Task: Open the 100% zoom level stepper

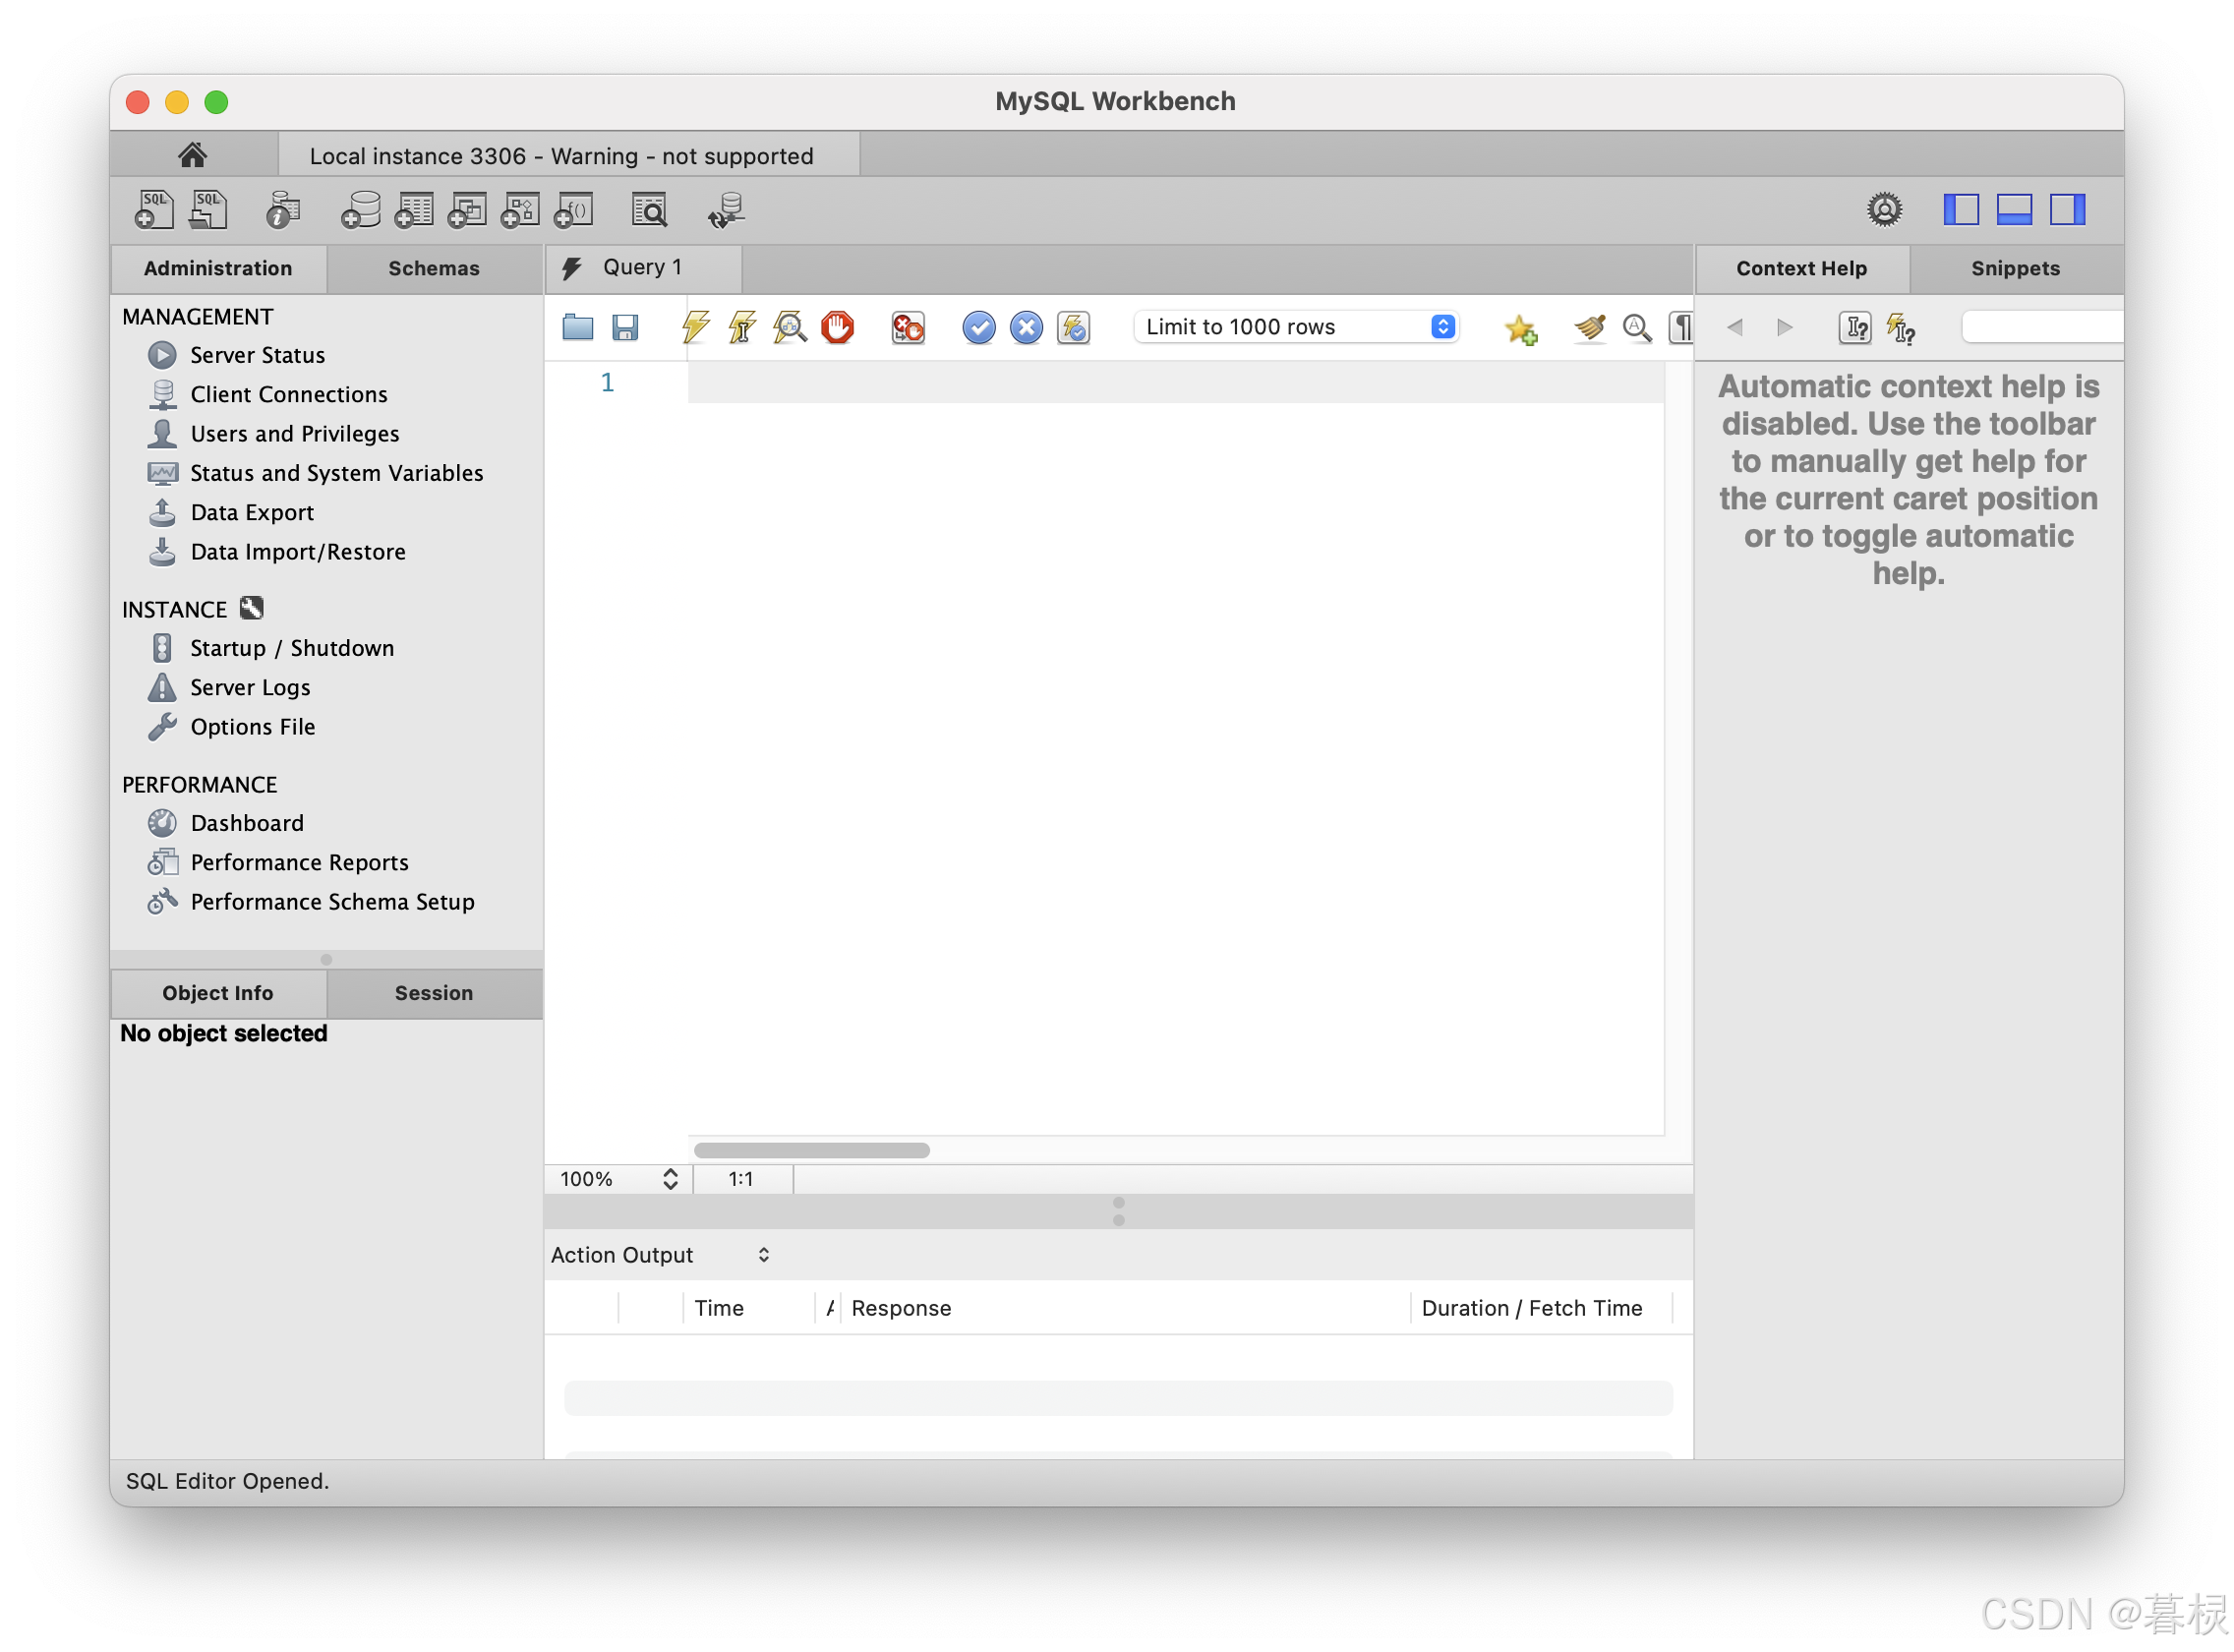Action: (x=670, y=1179)
